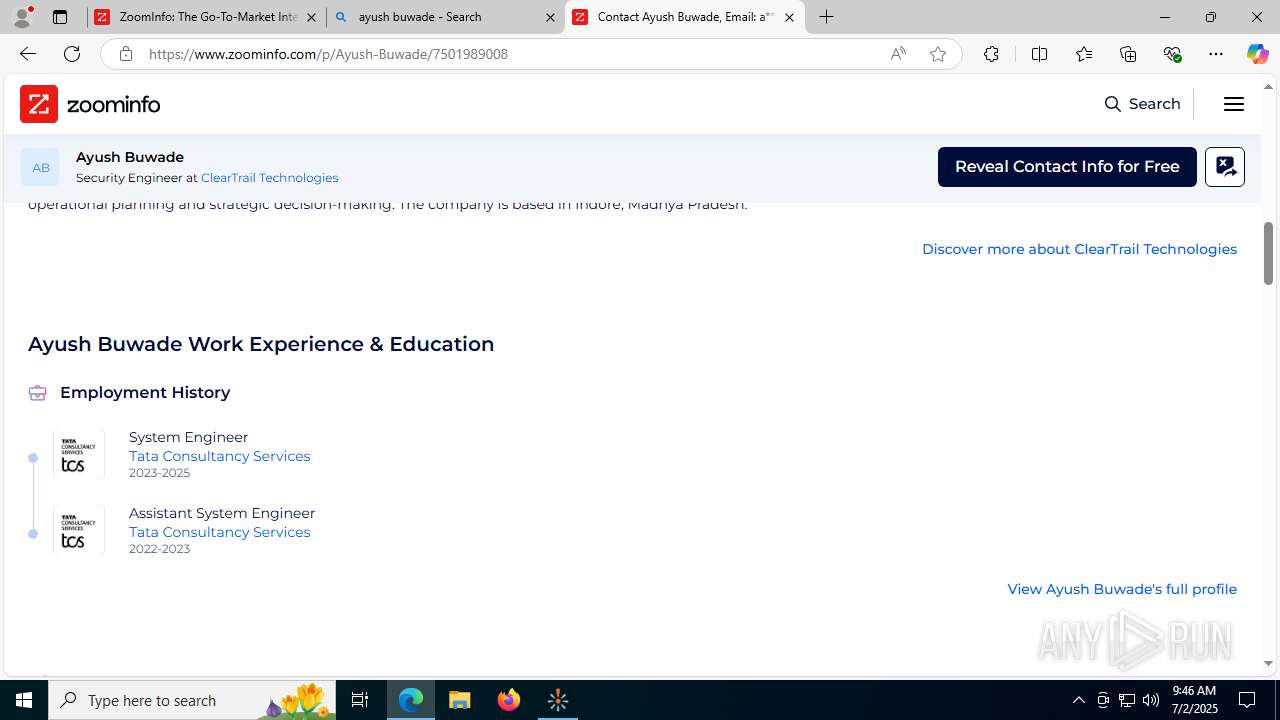The height and width of the screenshot is (720, 1280).
Task: Open Edge Settings and more menu
Action: (x=1216, y=54)
